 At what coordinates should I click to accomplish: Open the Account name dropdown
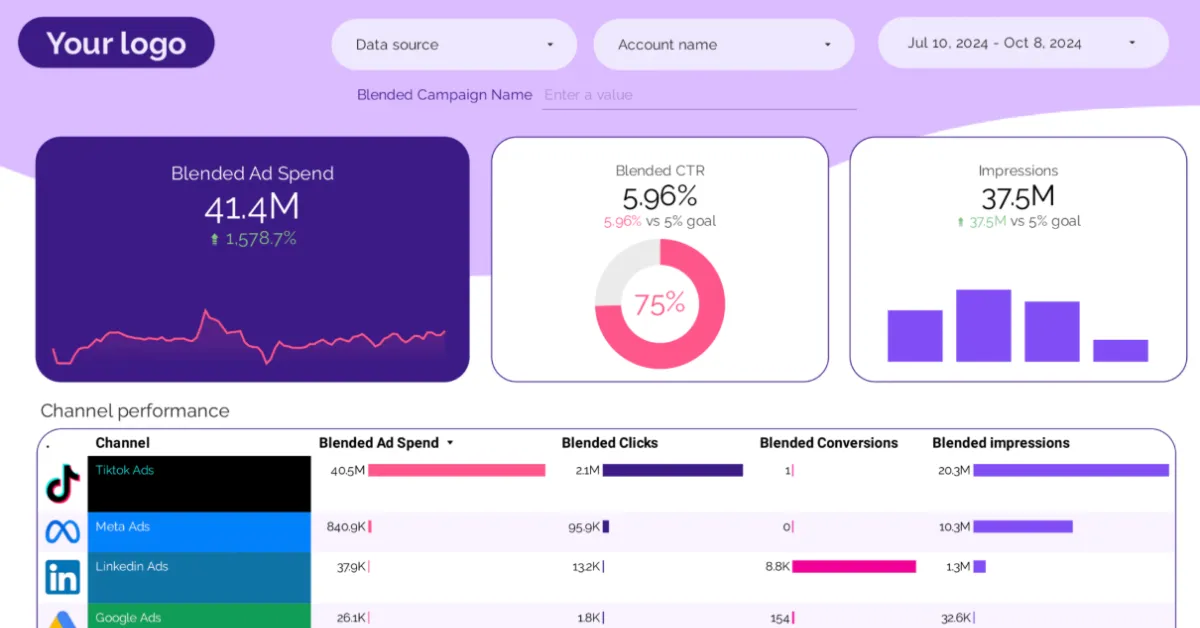(724, 44)
